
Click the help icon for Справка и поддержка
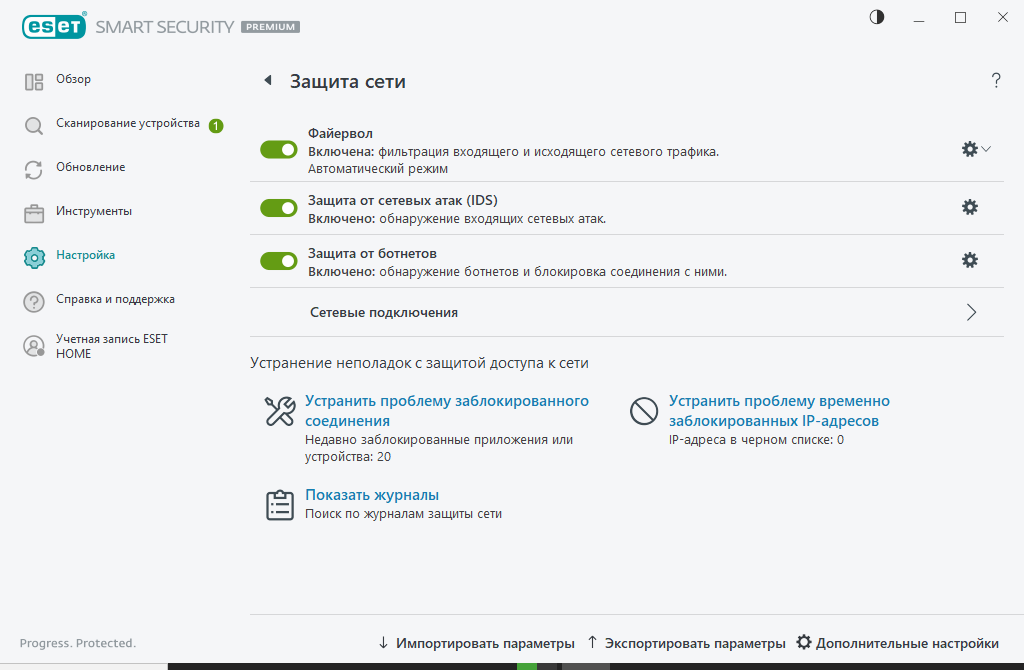pos(34,302)
